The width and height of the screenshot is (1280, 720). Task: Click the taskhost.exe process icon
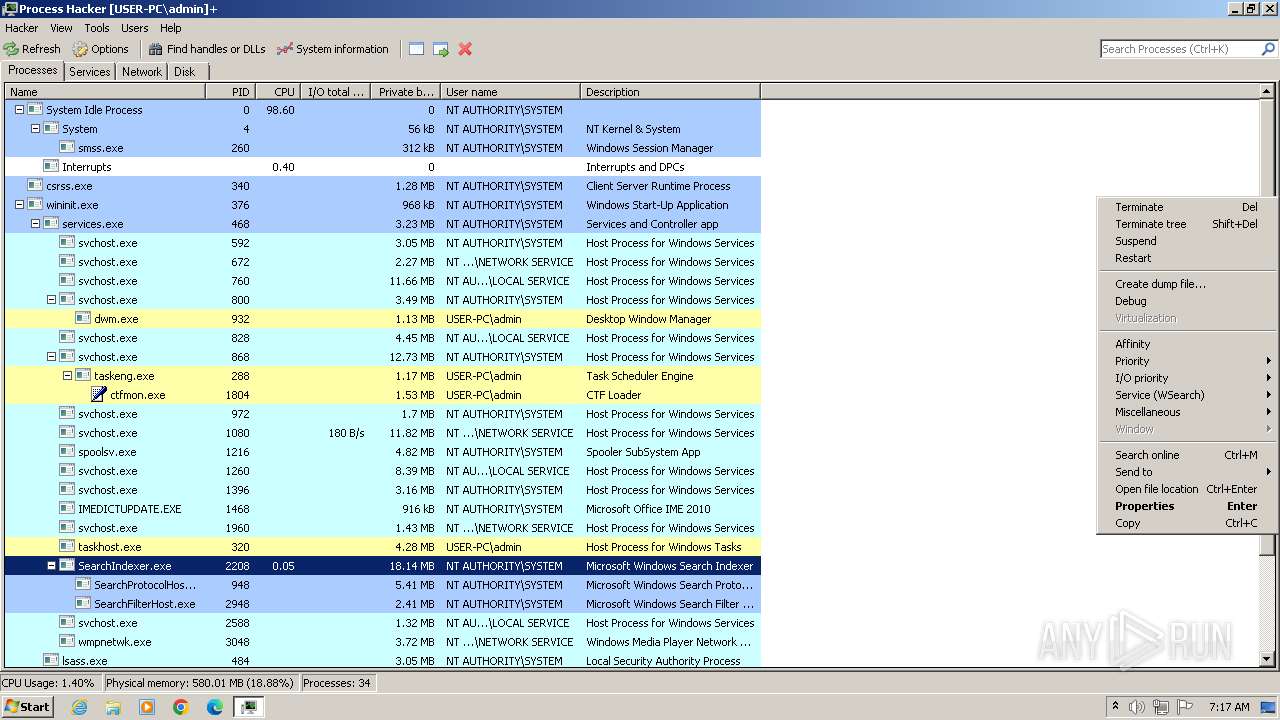coord(67,547)
